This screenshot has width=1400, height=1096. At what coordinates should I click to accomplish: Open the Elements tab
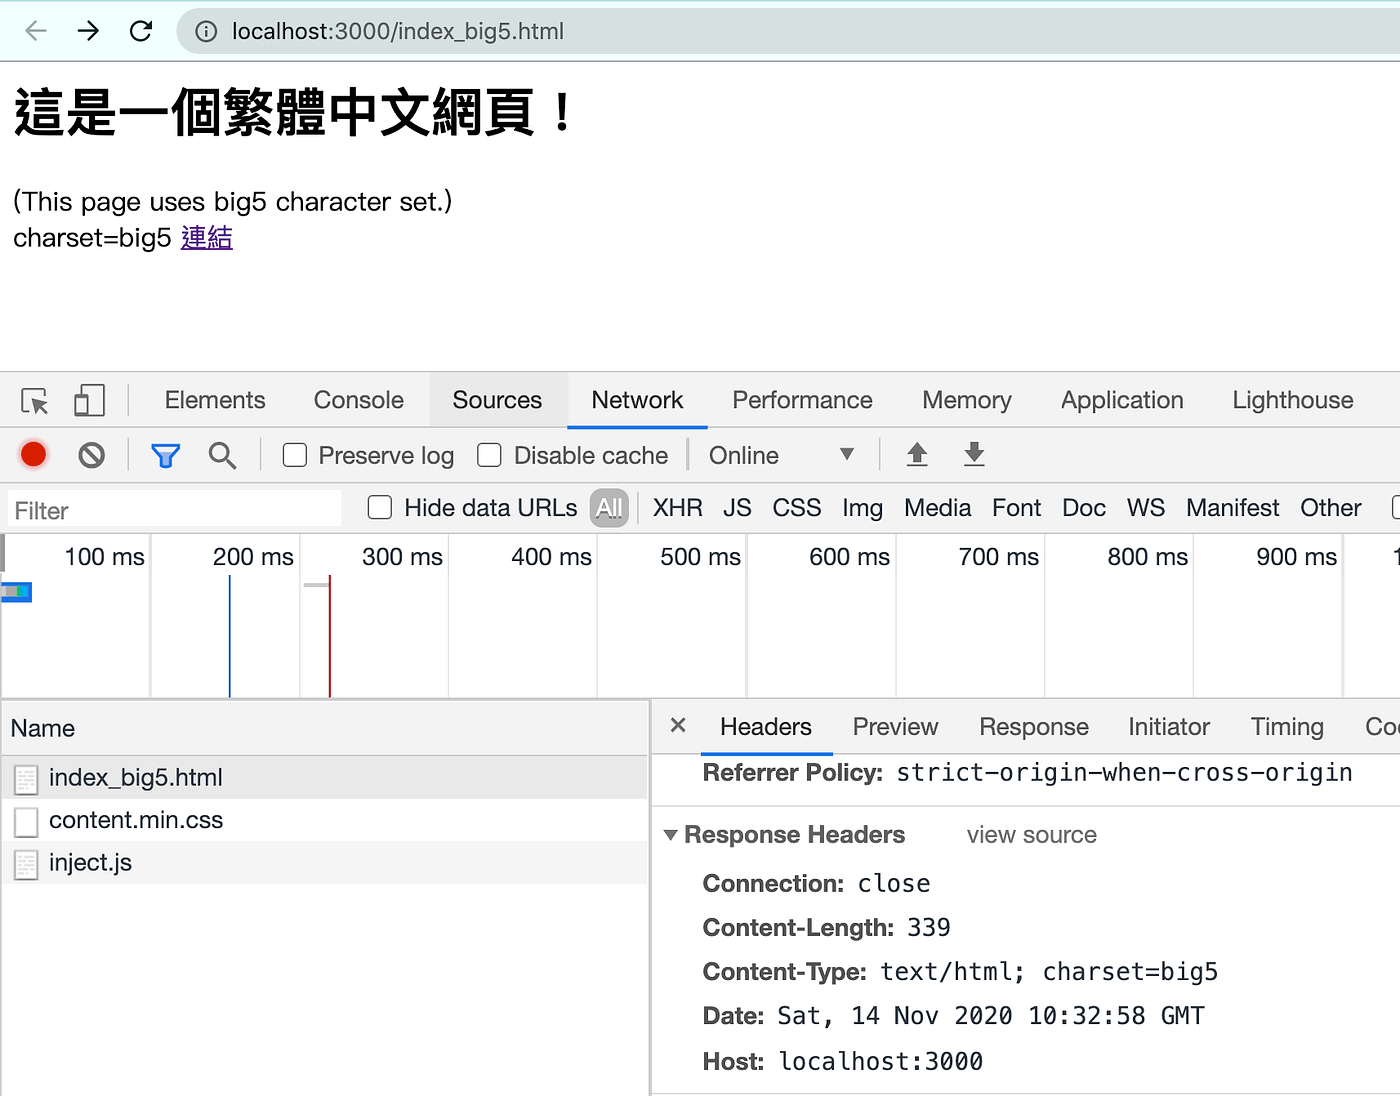point(215,400)
